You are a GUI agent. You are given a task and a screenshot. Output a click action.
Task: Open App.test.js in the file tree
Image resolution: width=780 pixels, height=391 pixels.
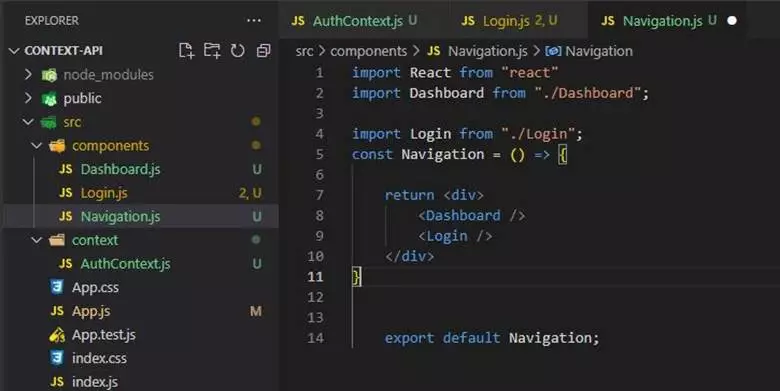click(103, 335)
